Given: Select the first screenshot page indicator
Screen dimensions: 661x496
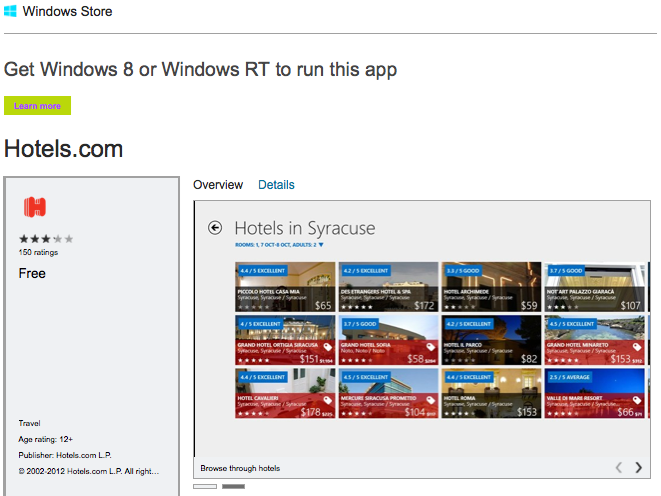Looking at the screenshot, I should [x=205, y=486].
